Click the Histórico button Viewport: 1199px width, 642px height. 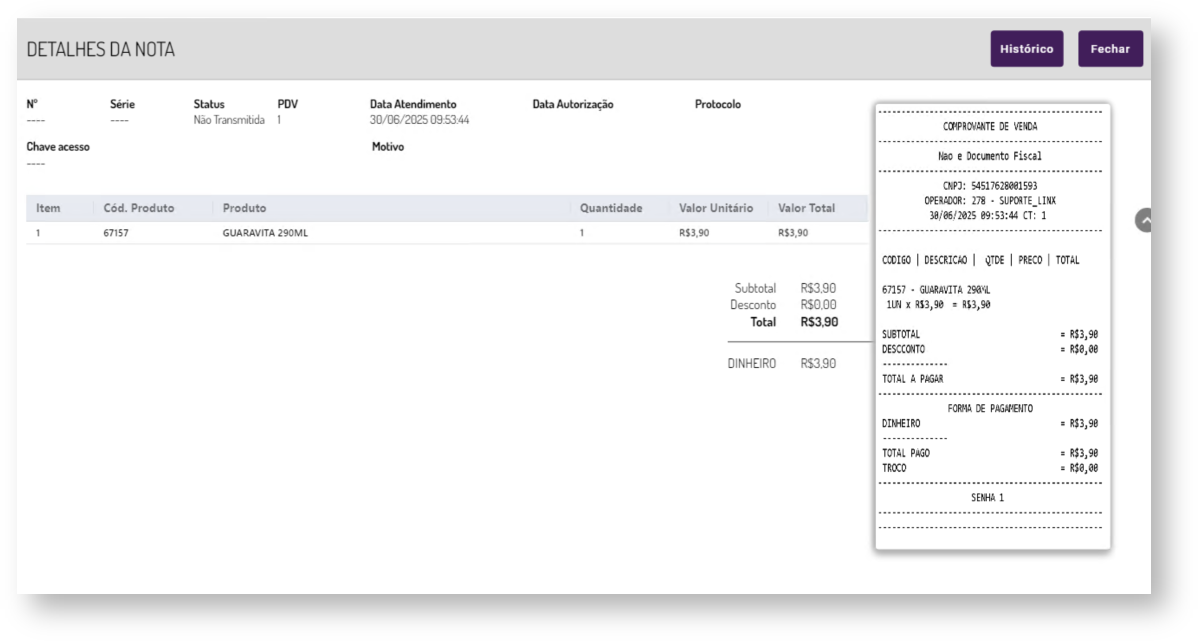click(x=1026, y=49)
